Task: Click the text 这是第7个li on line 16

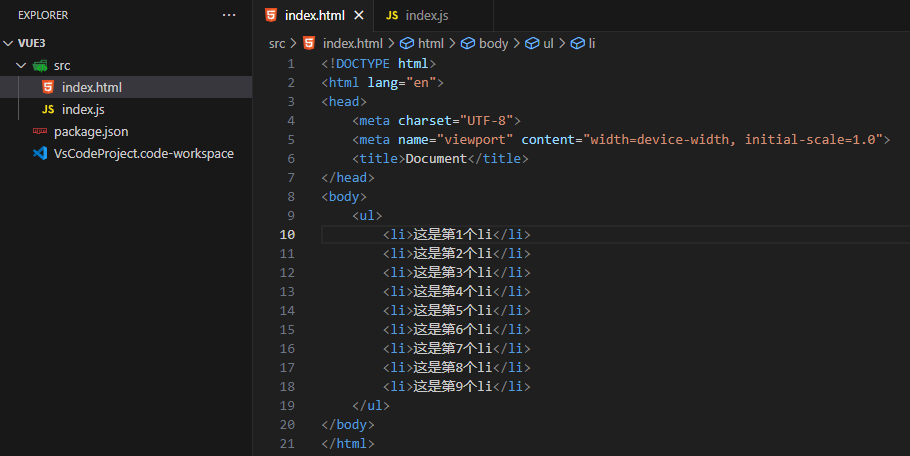Action: [452, 349]
